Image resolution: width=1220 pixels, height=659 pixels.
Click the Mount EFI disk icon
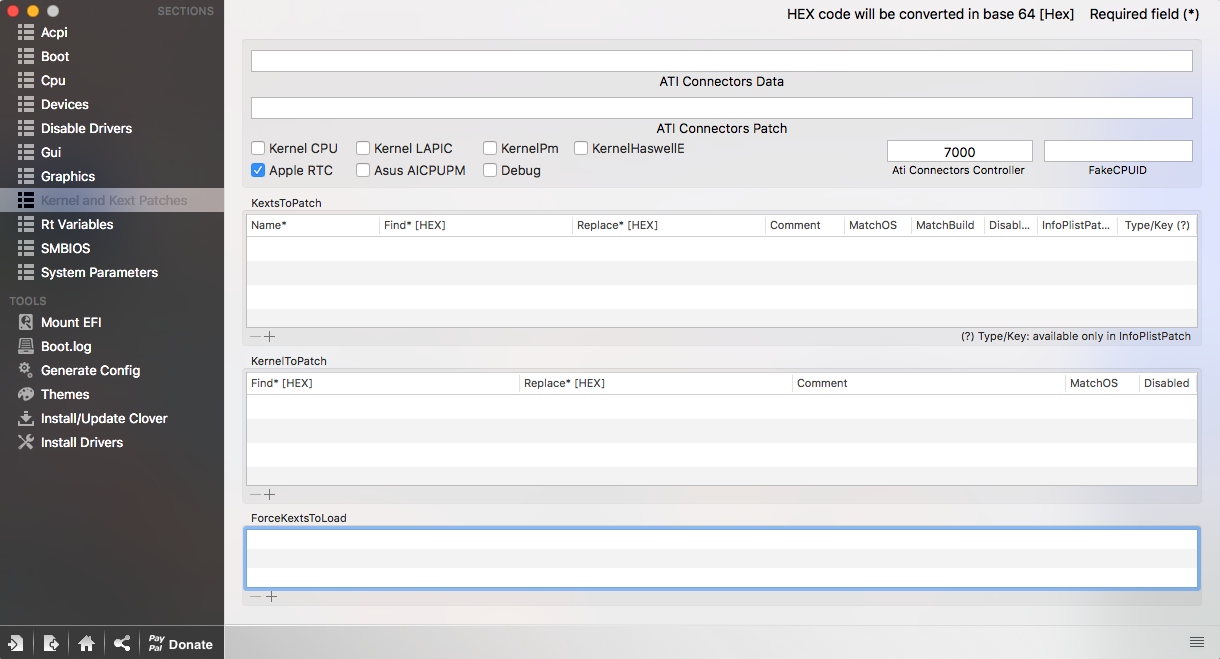26,322
